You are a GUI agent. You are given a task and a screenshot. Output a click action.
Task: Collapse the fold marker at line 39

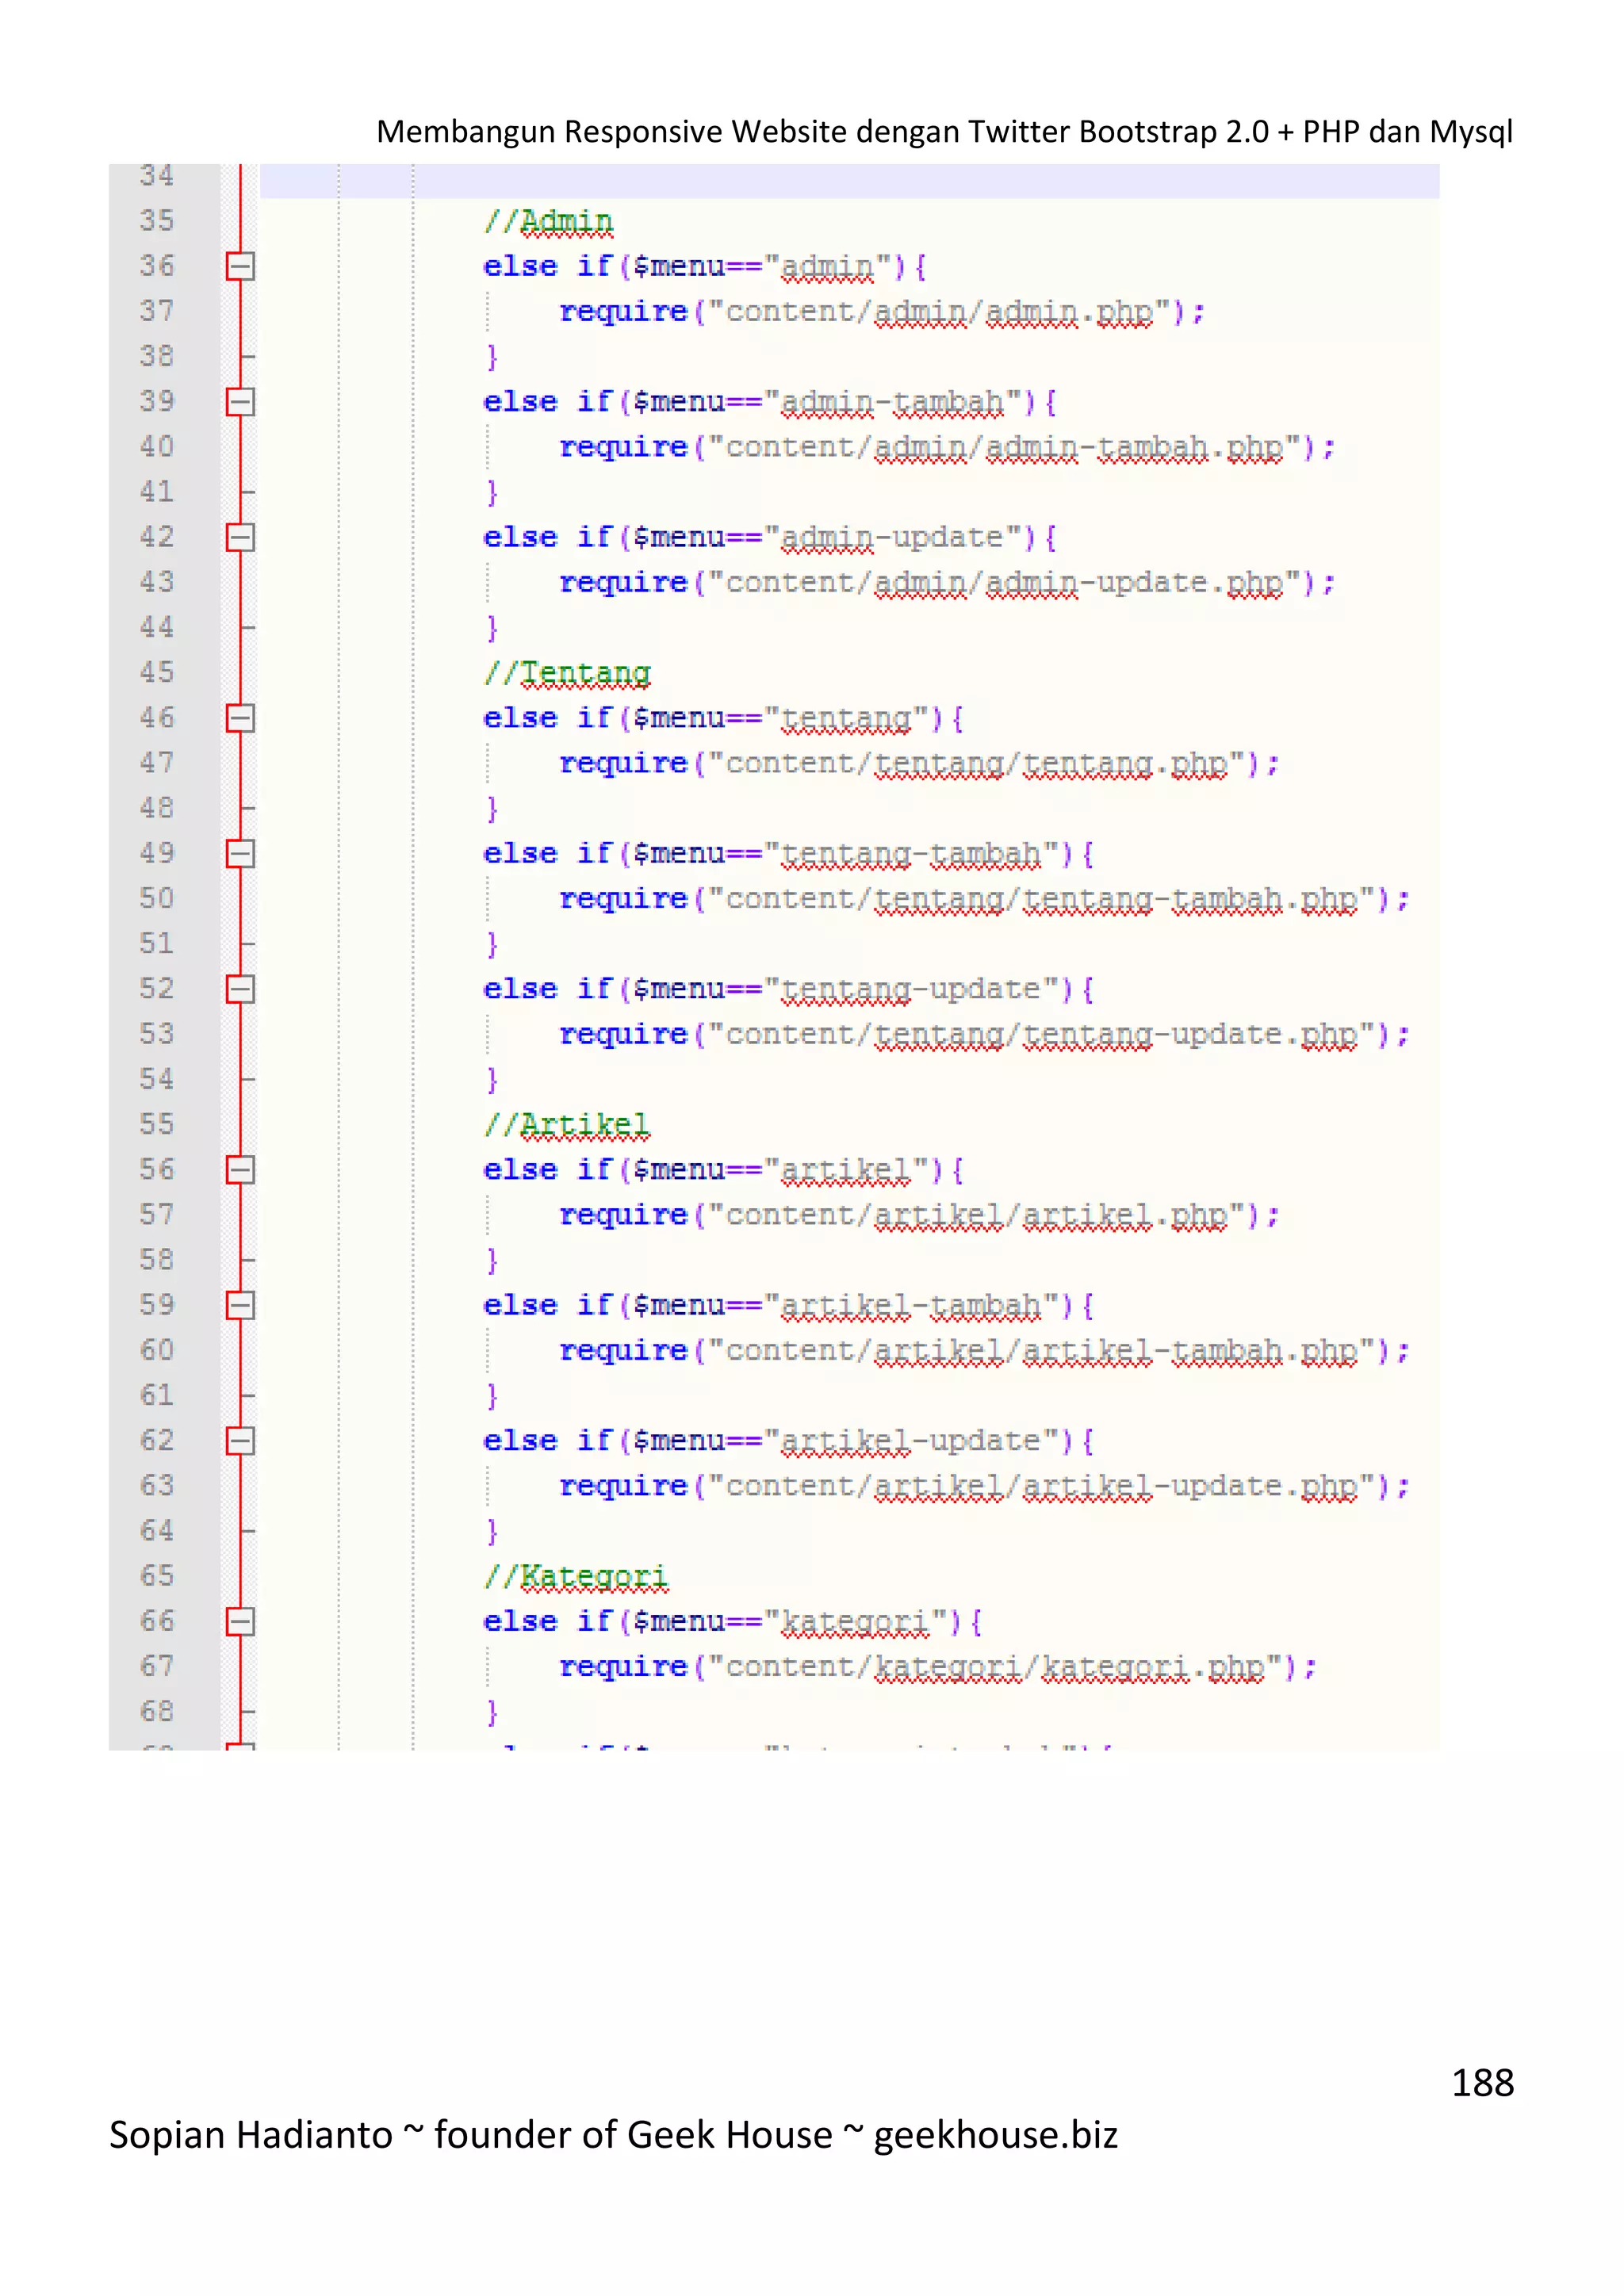240,402
